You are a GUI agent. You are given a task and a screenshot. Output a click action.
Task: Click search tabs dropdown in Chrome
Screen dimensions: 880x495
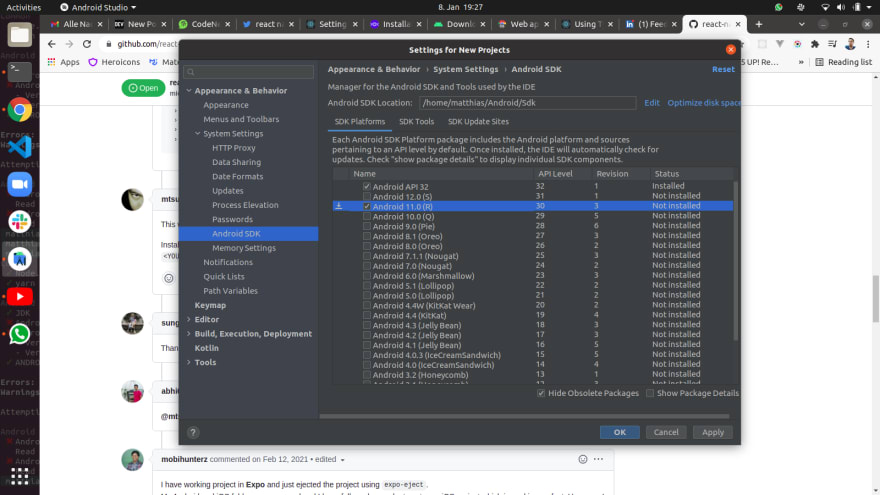[x=801, y=24]
